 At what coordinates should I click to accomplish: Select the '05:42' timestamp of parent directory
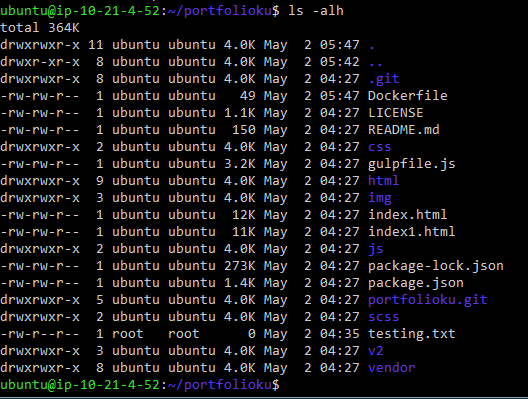pyautogui.click(x=339, y=62)
